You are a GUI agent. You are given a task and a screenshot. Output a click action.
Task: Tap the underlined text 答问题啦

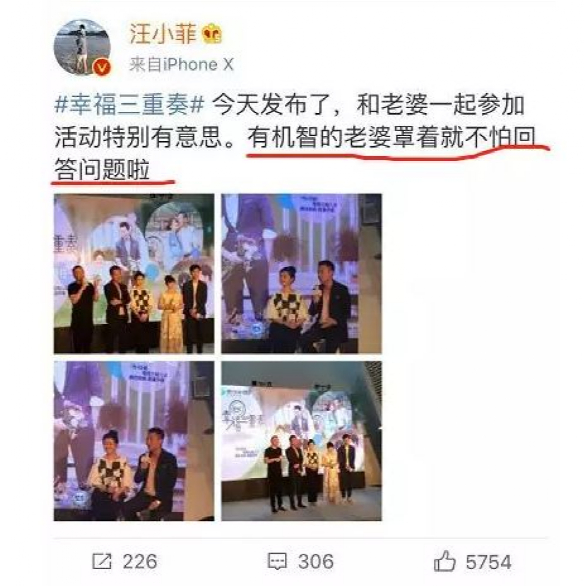pos(102,170)
